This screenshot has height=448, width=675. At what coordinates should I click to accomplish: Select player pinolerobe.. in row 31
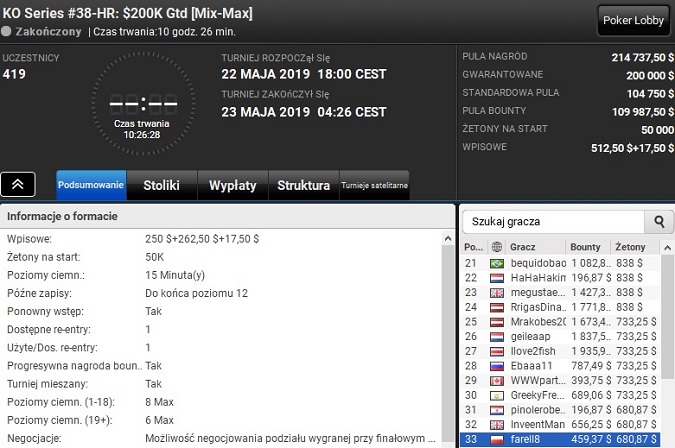tap(560, 410)
